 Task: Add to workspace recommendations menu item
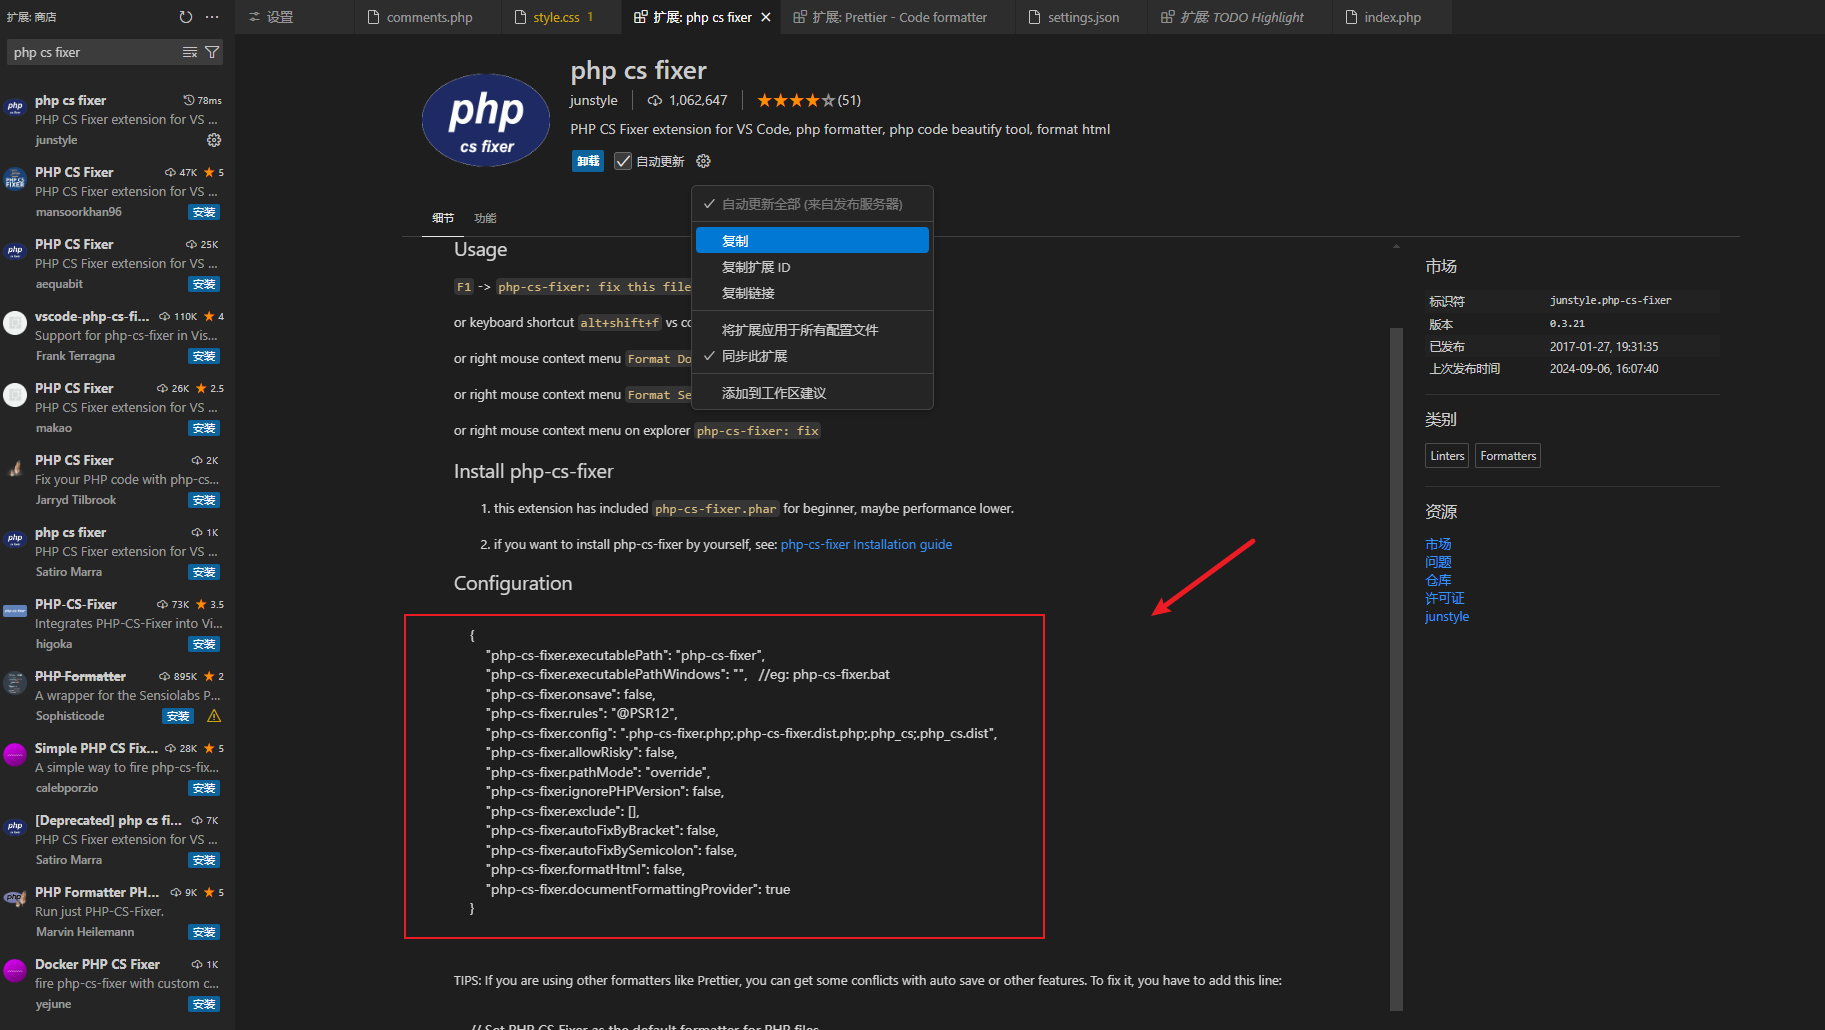(x=812, y=393)
